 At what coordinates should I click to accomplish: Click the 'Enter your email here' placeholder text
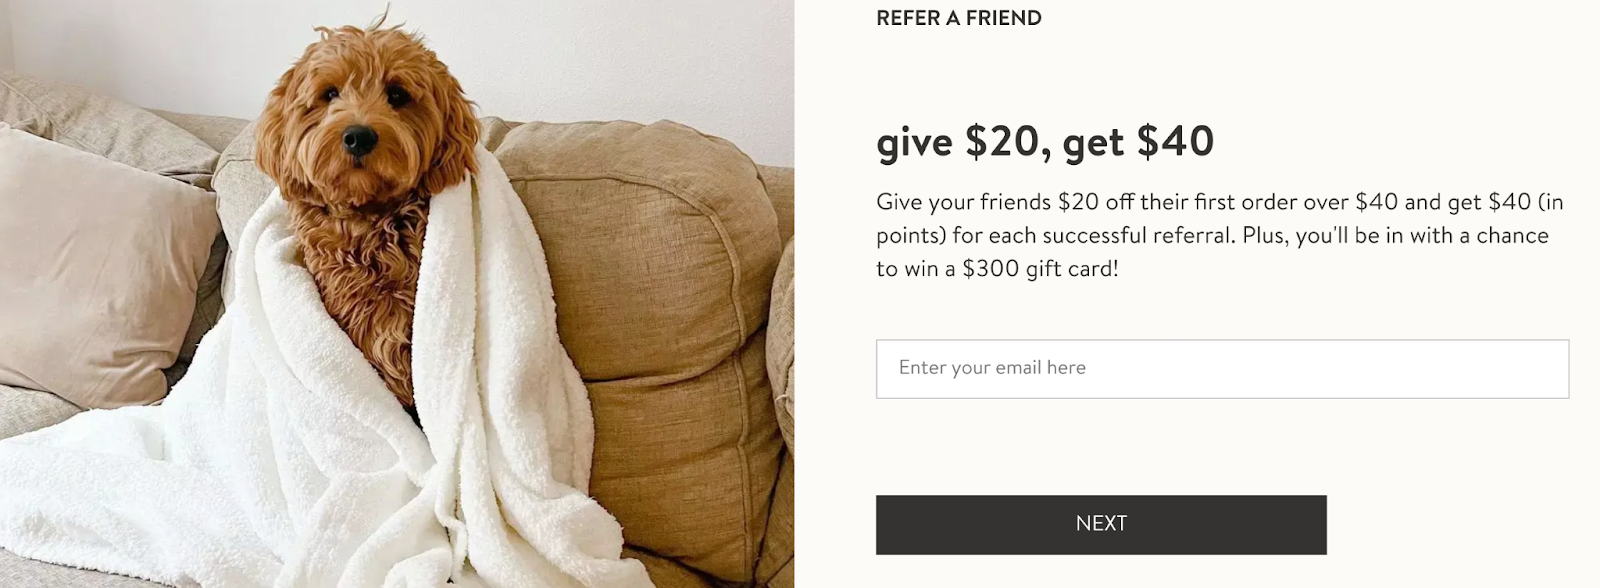pos(992,368)
